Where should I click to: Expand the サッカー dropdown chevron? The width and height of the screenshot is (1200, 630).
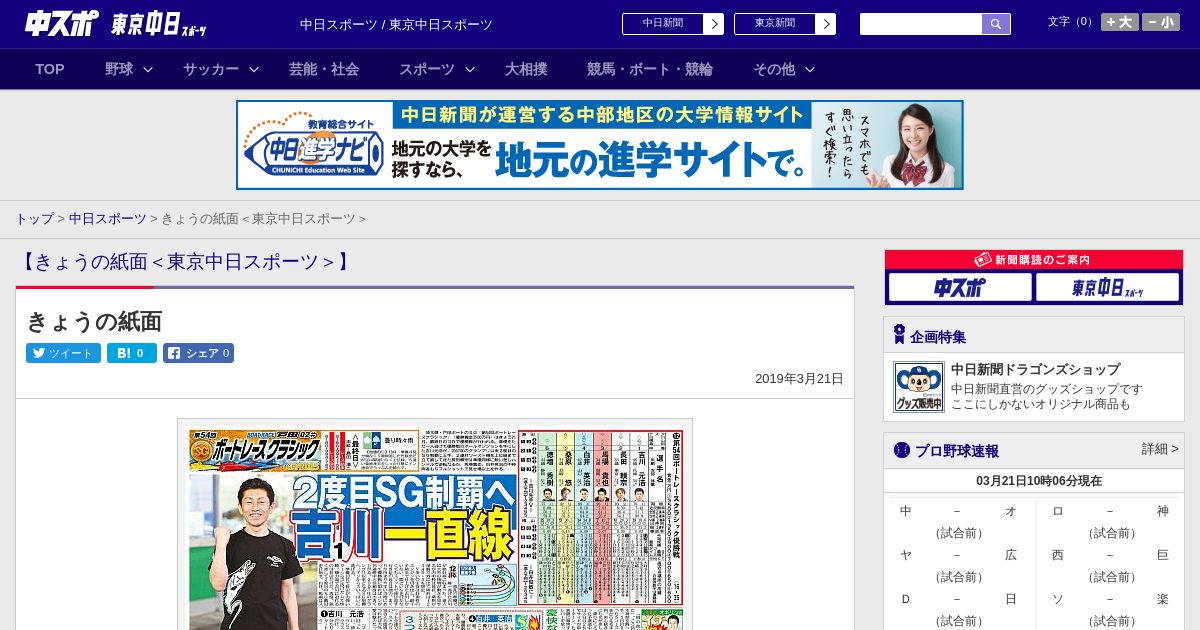point(254,69)
